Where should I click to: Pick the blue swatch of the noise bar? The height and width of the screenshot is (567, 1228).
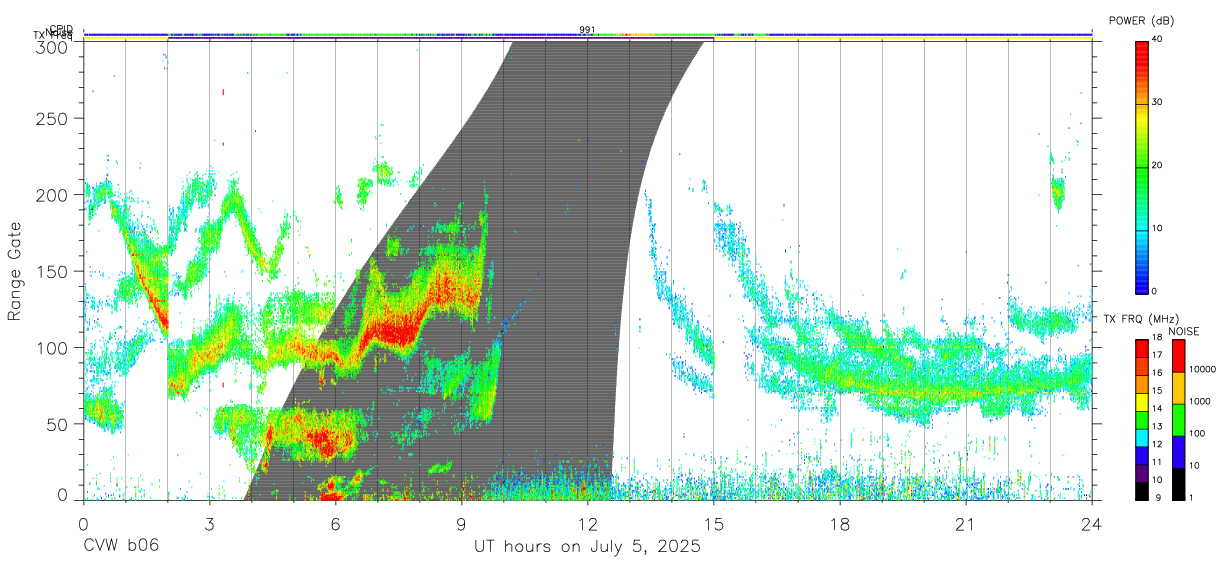click(x=1178, y=452)
